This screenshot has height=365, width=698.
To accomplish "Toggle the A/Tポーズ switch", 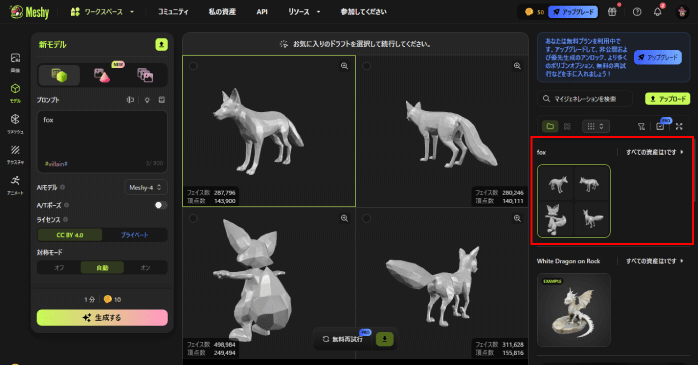I will pos(161,205).
